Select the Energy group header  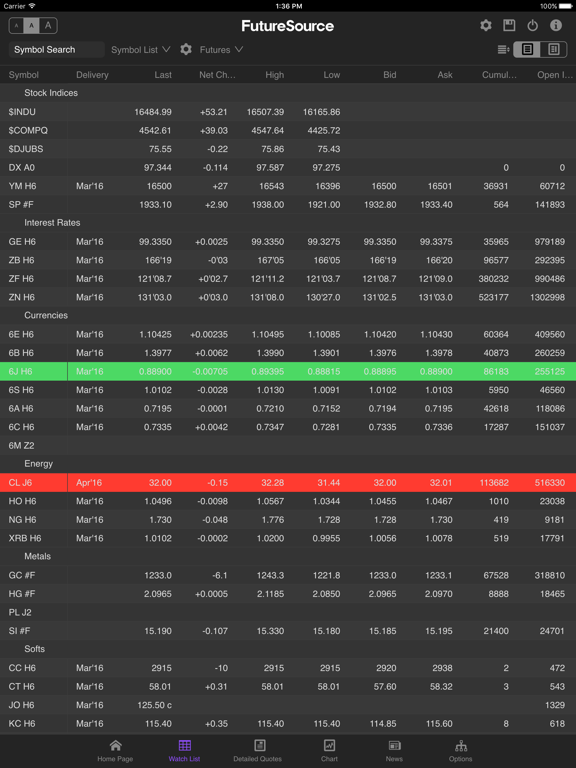38,463
